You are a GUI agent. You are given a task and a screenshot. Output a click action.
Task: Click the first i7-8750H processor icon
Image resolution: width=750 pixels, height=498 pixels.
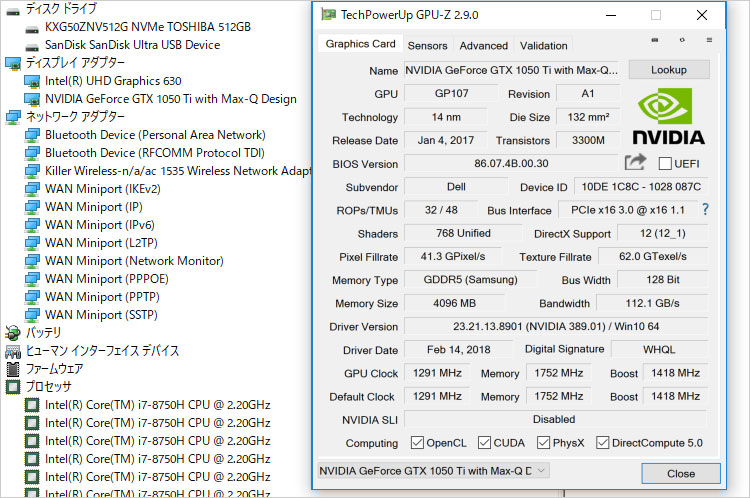(x=32, y=405)
